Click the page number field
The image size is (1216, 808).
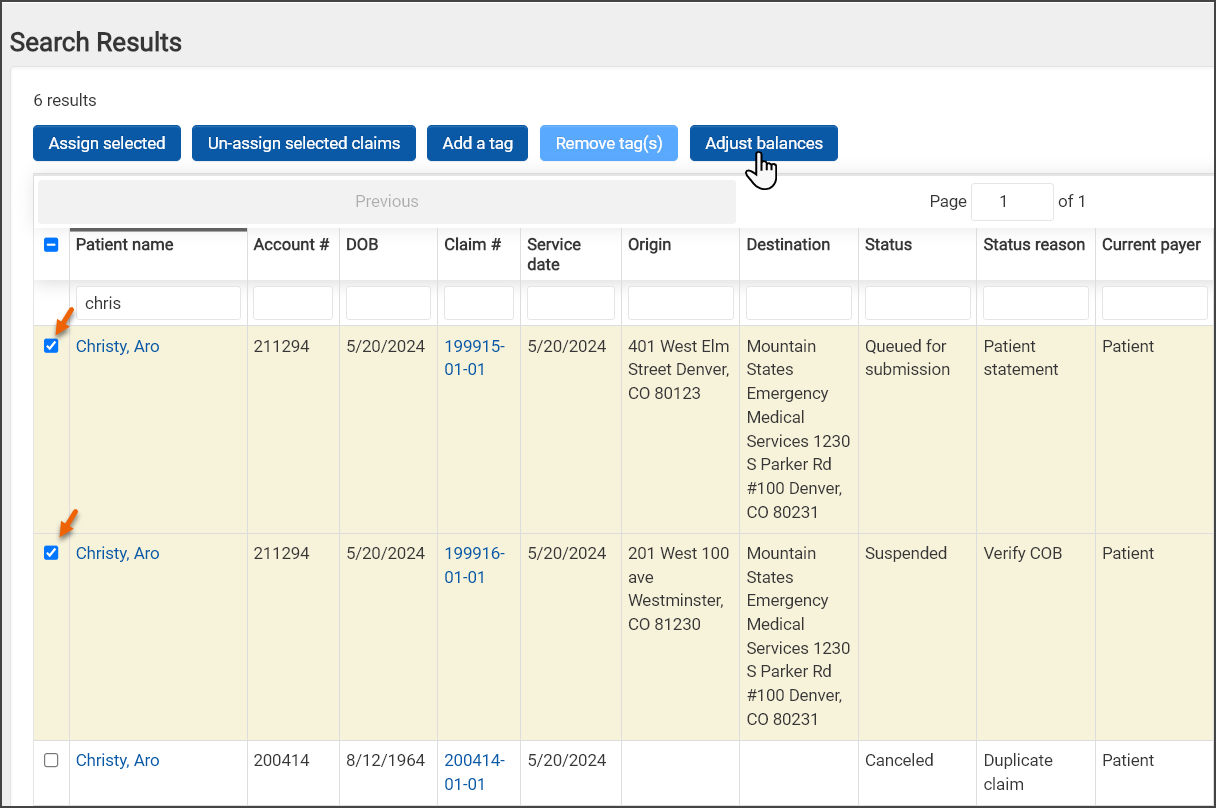(x=1012, y=201)
